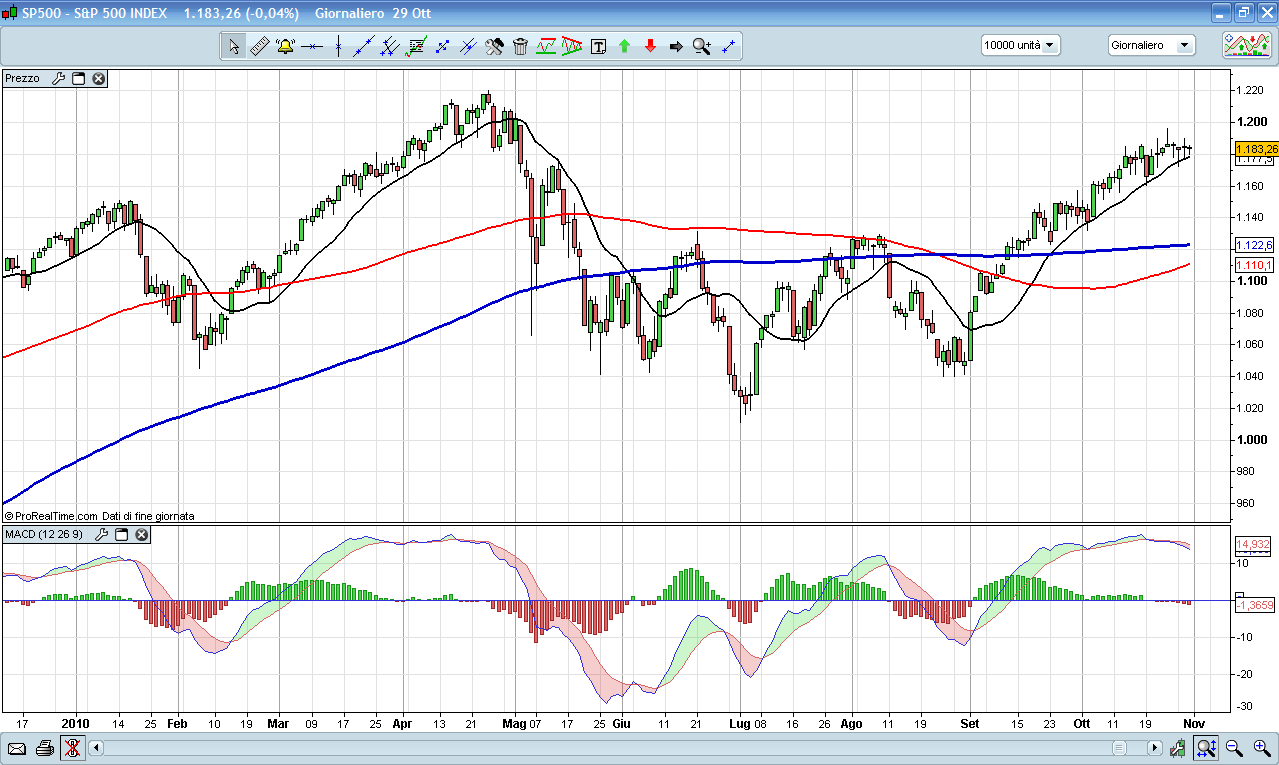Open MACD indicator wrench settings

click(x=101, y=535)
